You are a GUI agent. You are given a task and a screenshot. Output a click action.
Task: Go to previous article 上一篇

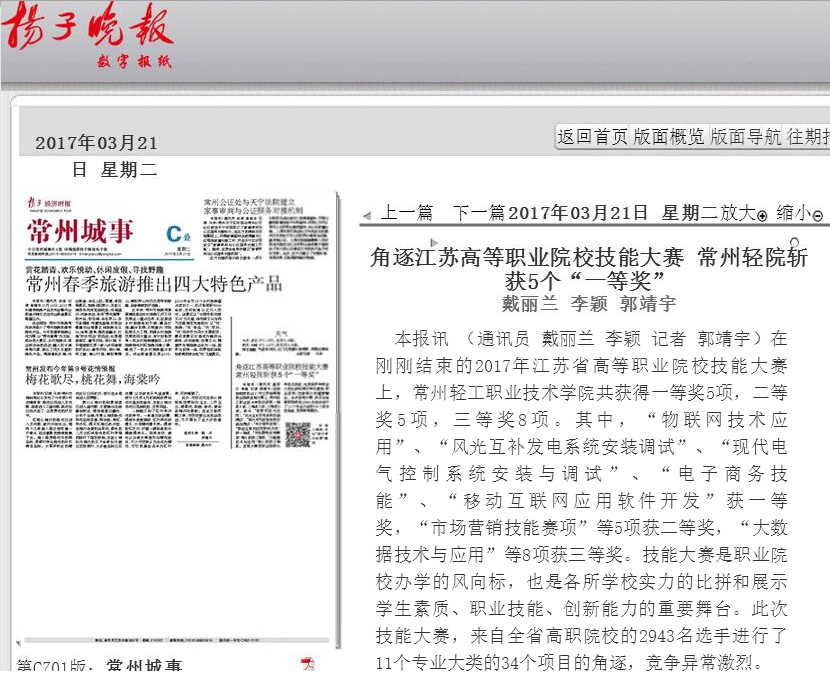click(x=407, y=213)
